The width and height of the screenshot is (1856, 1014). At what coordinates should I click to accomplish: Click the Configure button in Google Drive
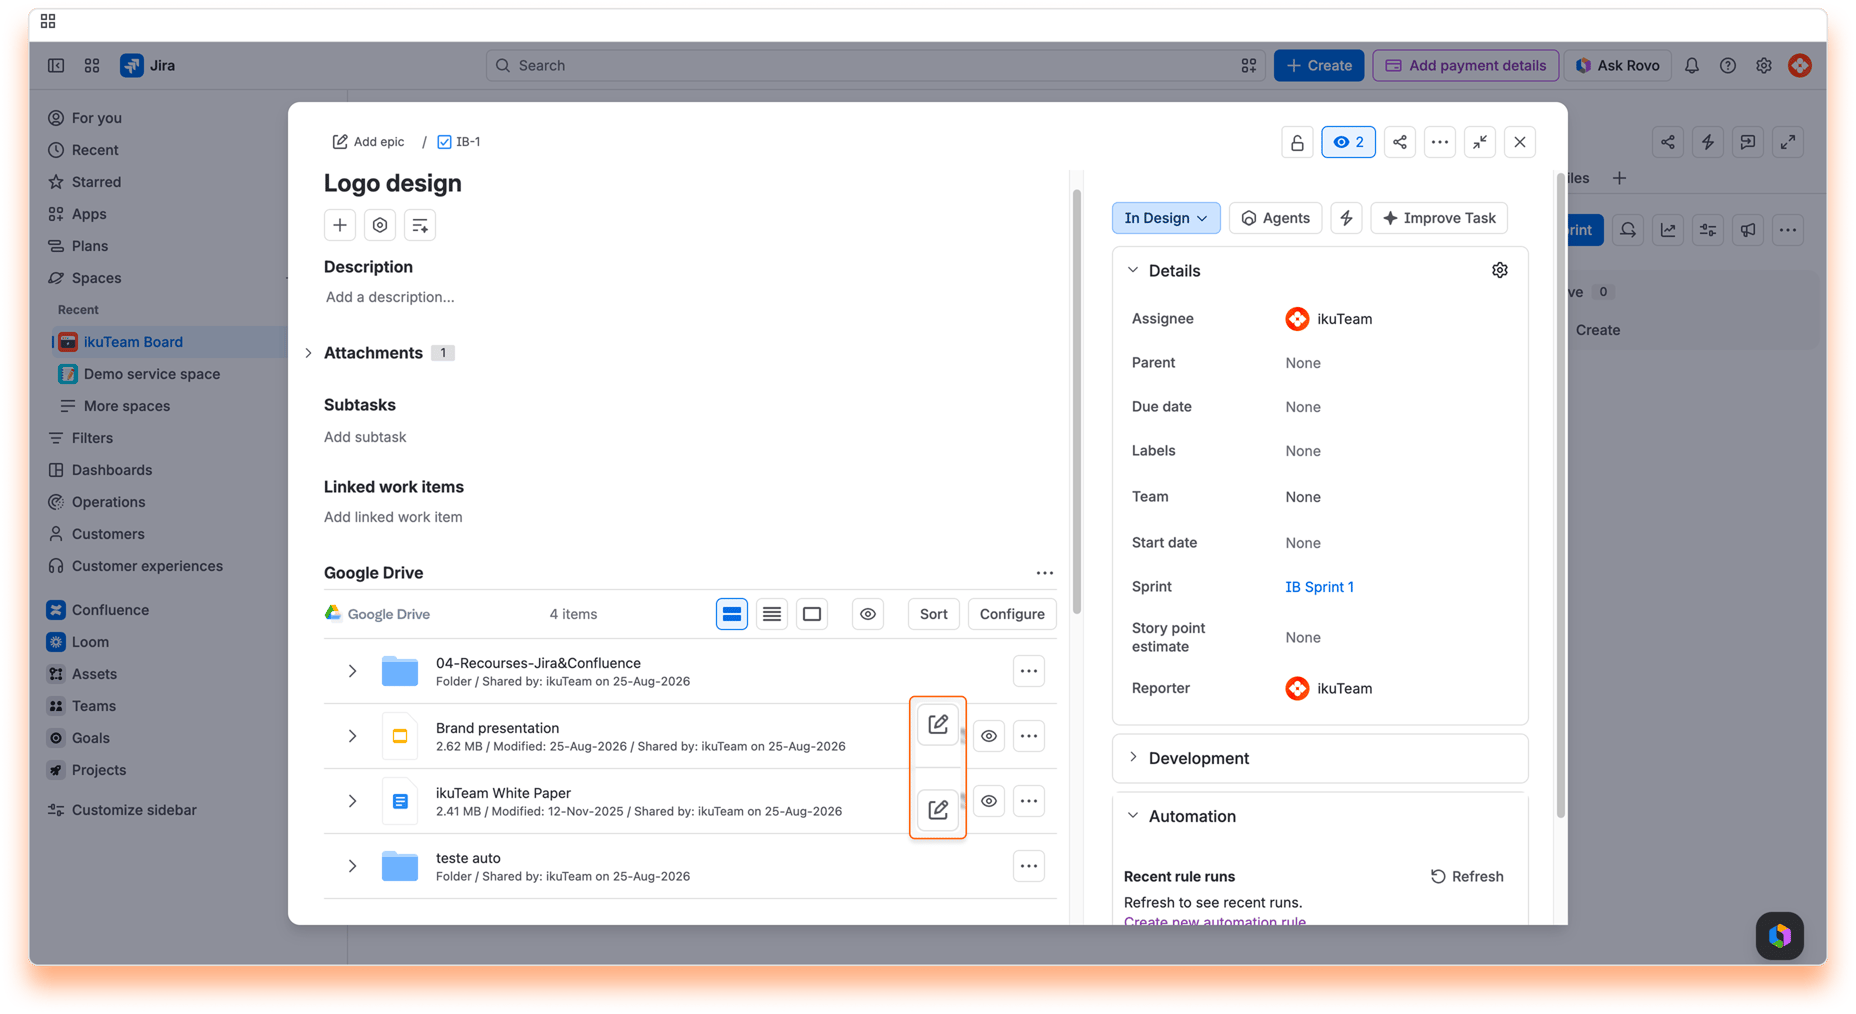1012,614
